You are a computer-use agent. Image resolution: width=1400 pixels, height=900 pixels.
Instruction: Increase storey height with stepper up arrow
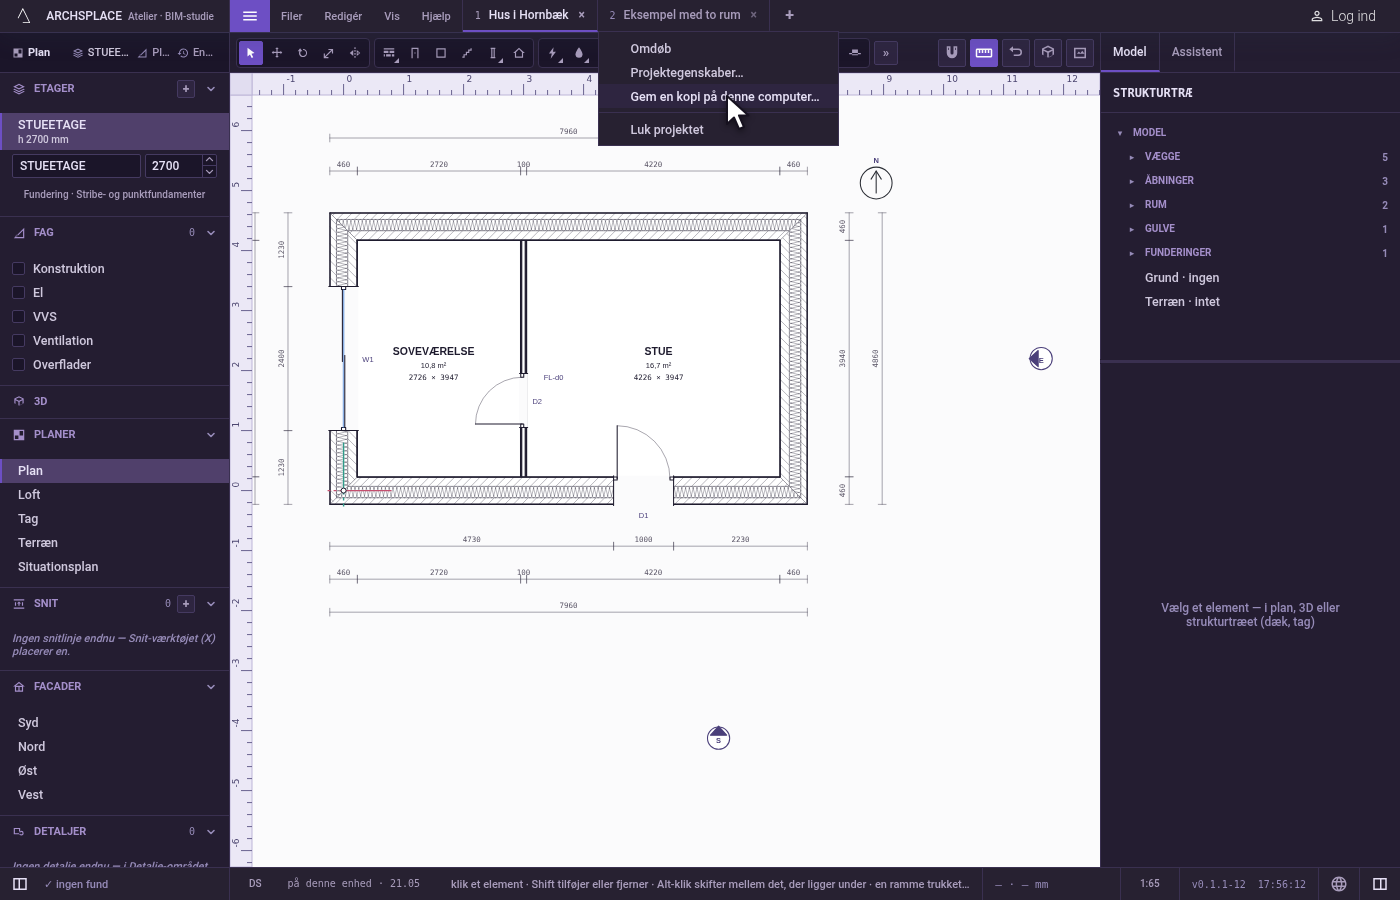click(209, 160)
